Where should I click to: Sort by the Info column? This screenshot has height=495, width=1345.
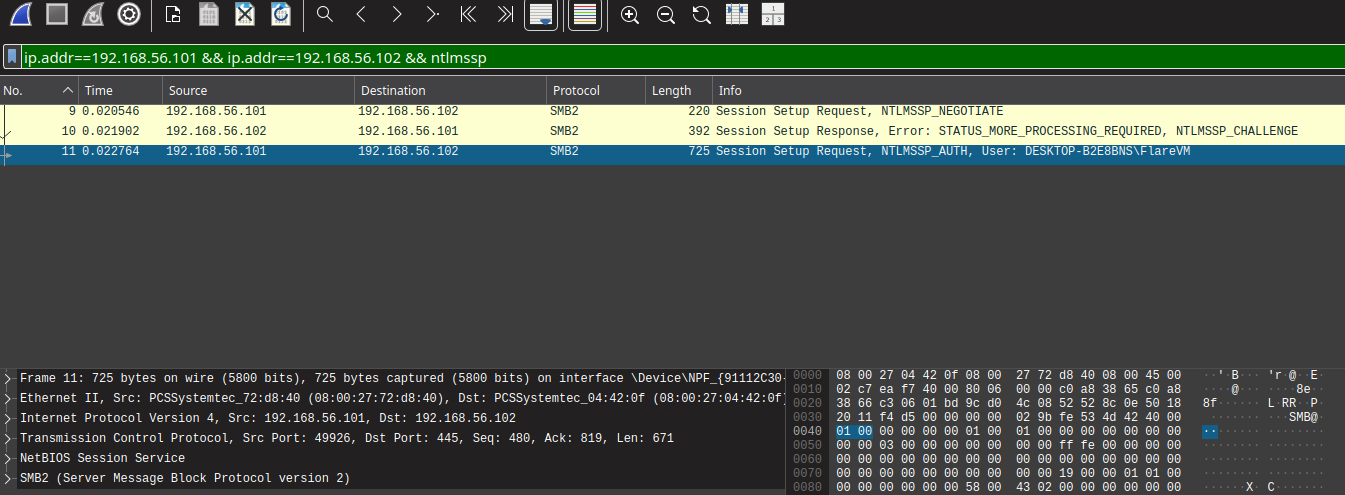coord(1028,90)
